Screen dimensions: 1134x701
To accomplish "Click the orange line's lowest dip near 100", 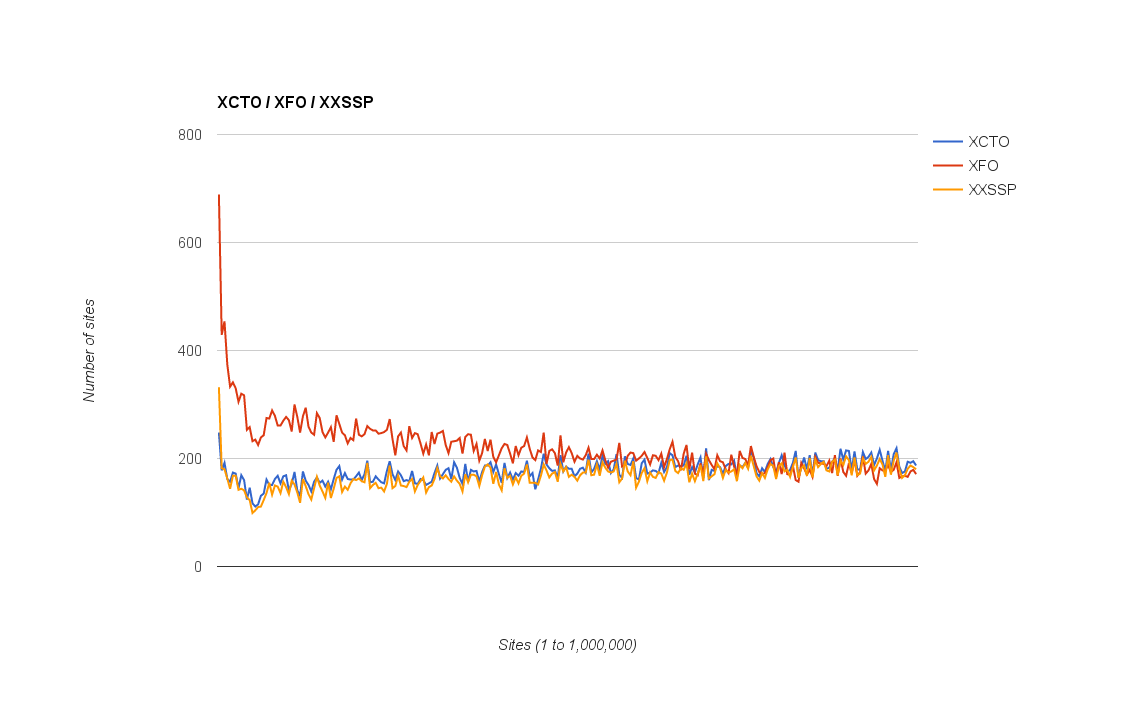I will coord(252,512).
